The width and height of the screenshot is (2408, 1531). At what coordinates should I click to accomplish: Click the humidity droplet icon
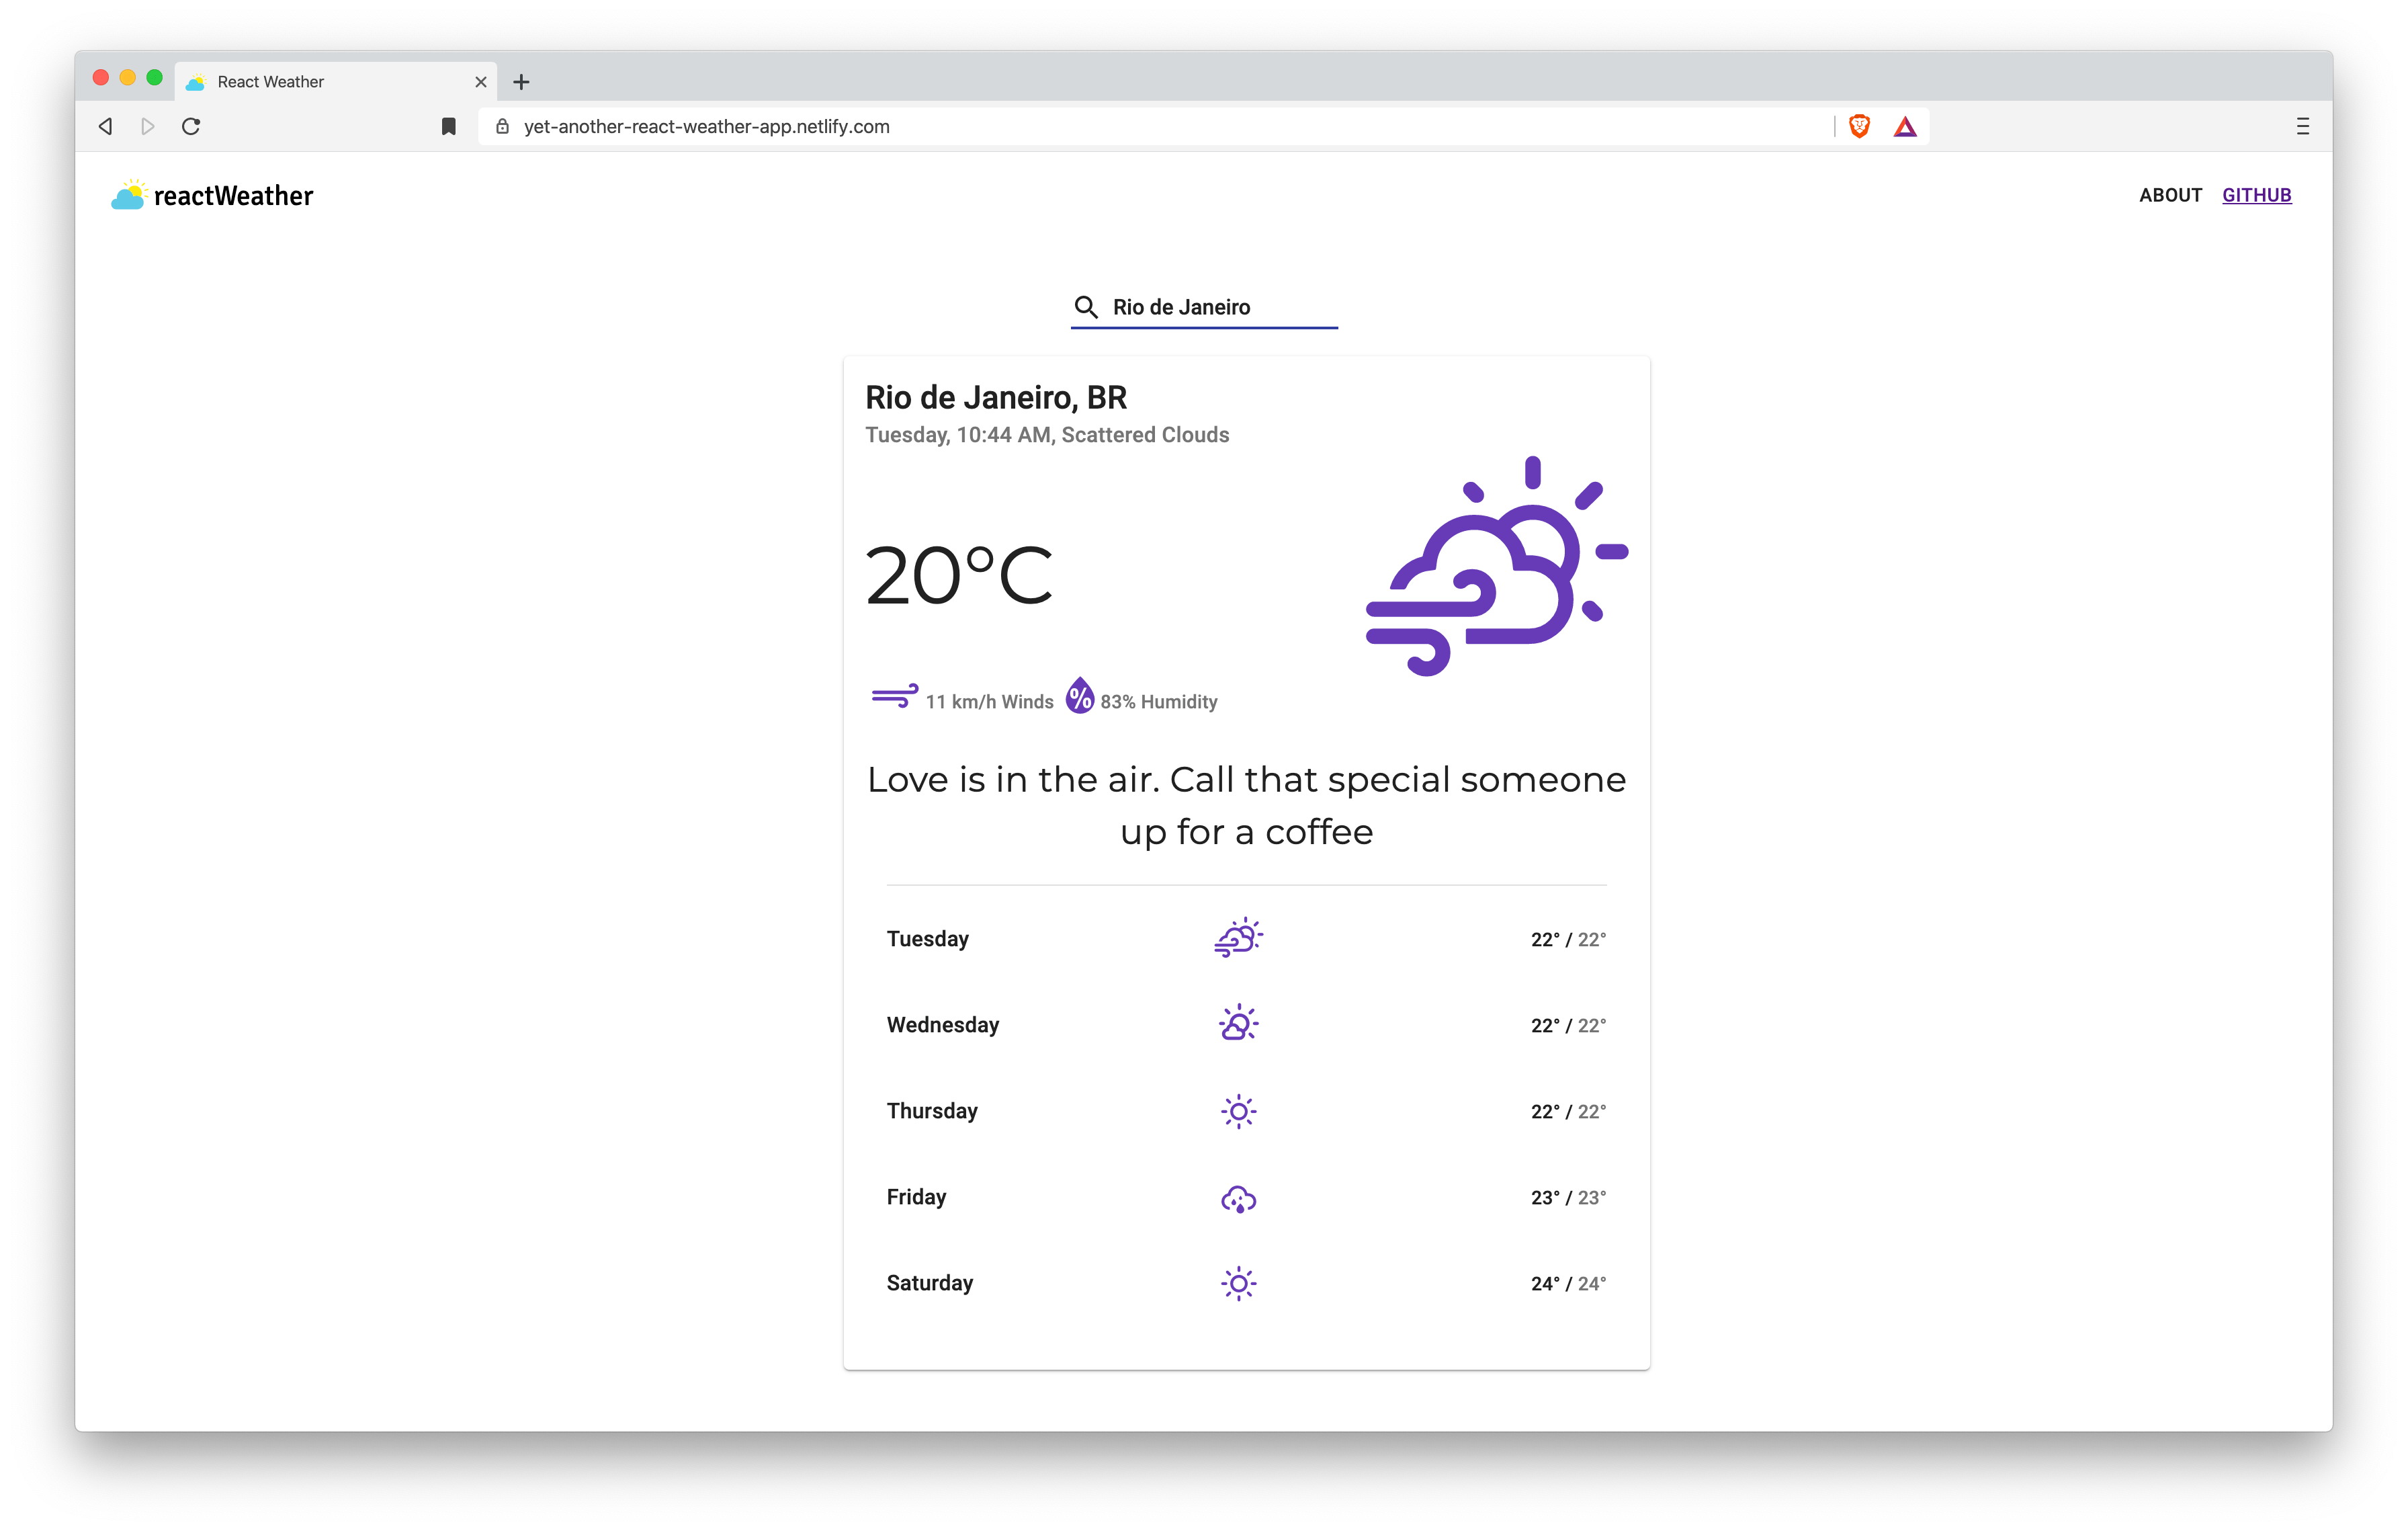click(1079, 695)
